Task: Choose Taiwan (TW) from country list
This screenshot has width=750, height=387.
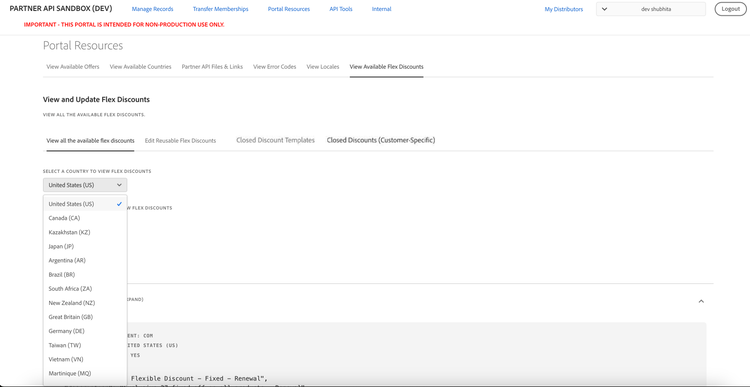Action: (85, 345)
